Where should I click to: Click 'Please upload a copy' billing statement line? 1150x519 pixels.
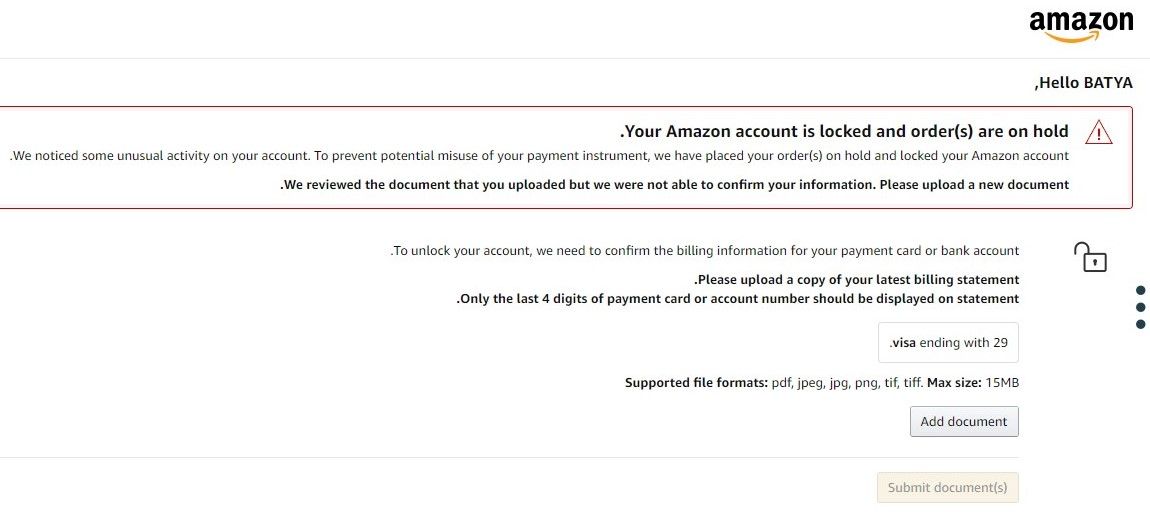[x=856, y=280]
